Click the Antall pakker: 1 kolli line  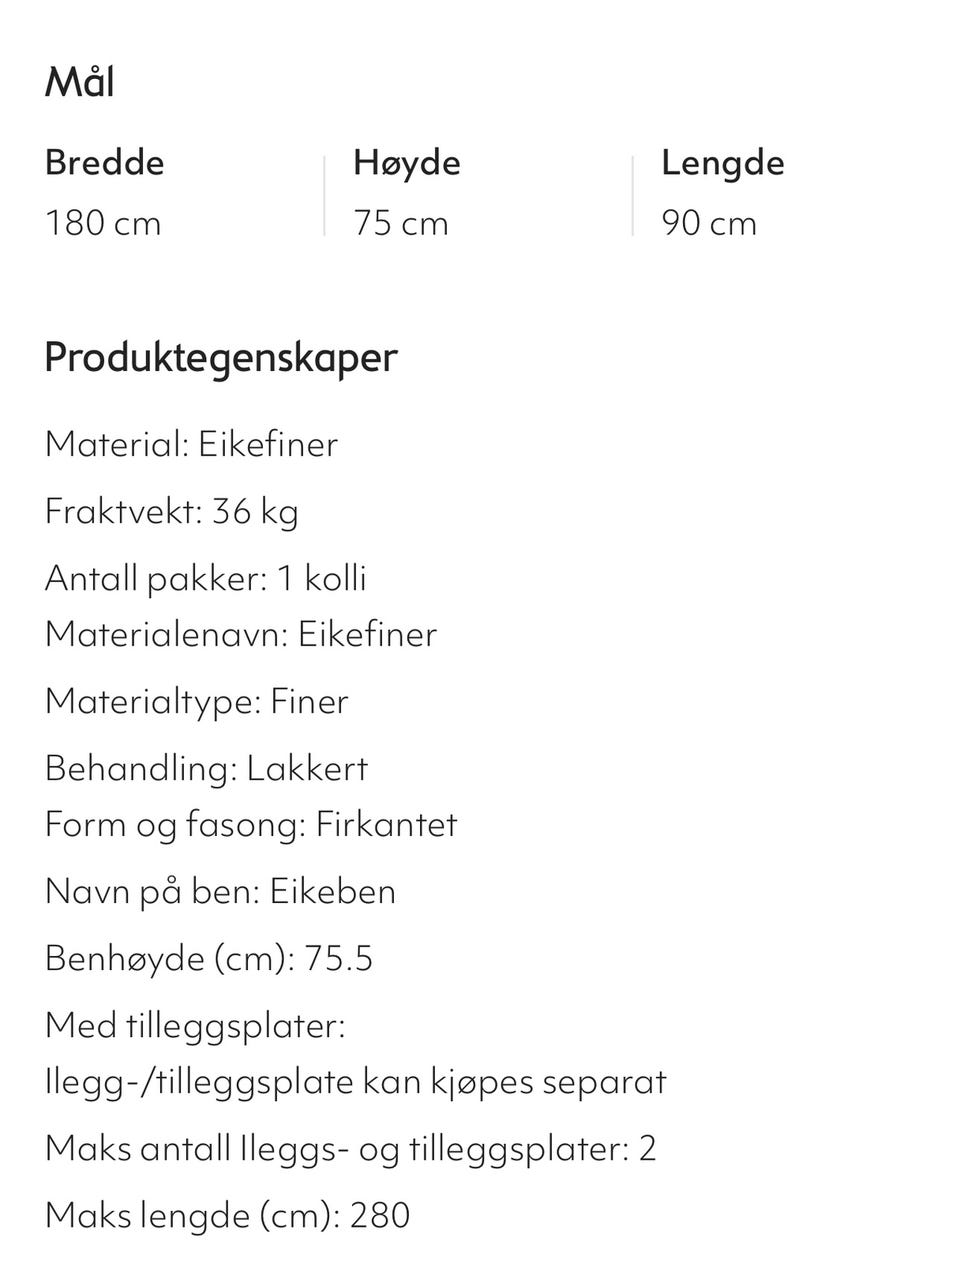coord(206,578)
